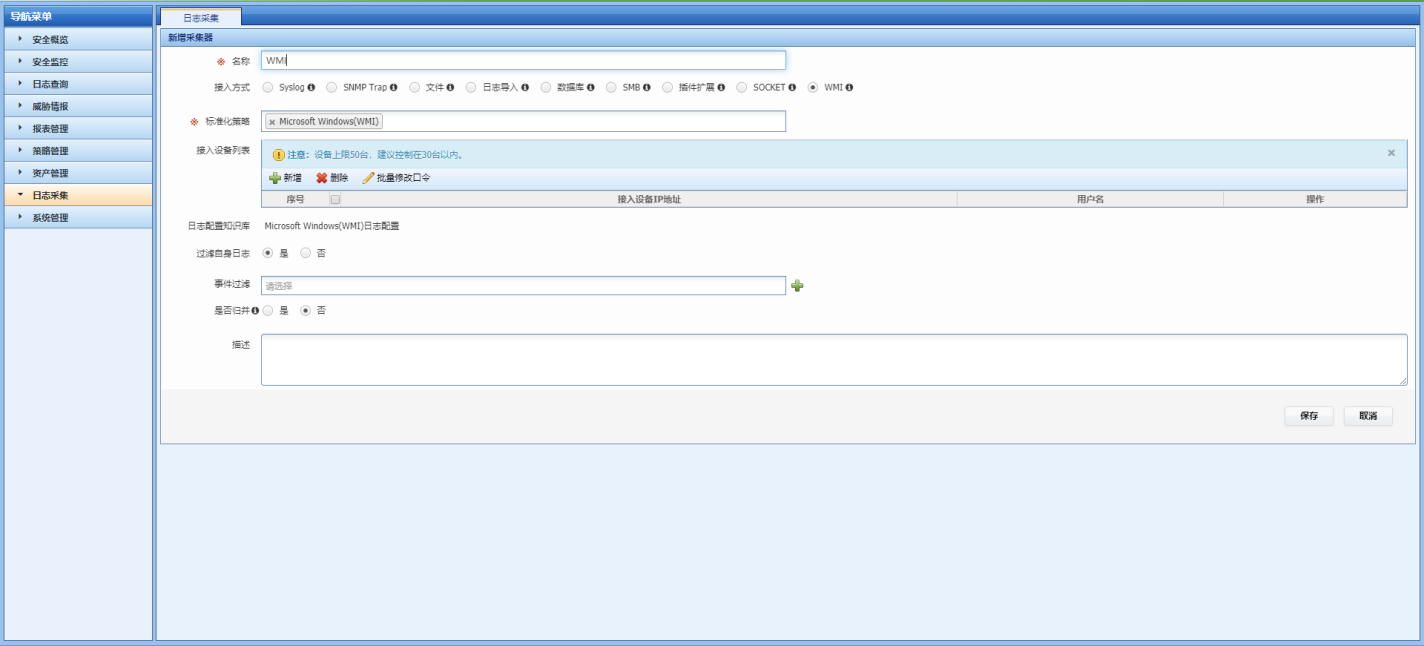Click info icon beside 是否归并 label
Image resolution: width=1424 pixels, height=646 pixels.
click(x=255, y=311)
